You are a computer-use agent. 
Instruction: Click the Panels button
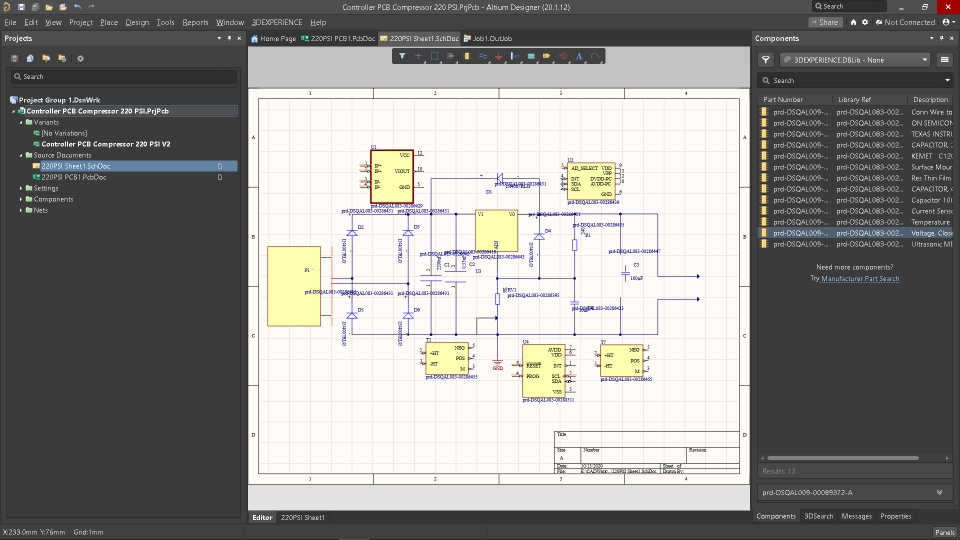945,532
